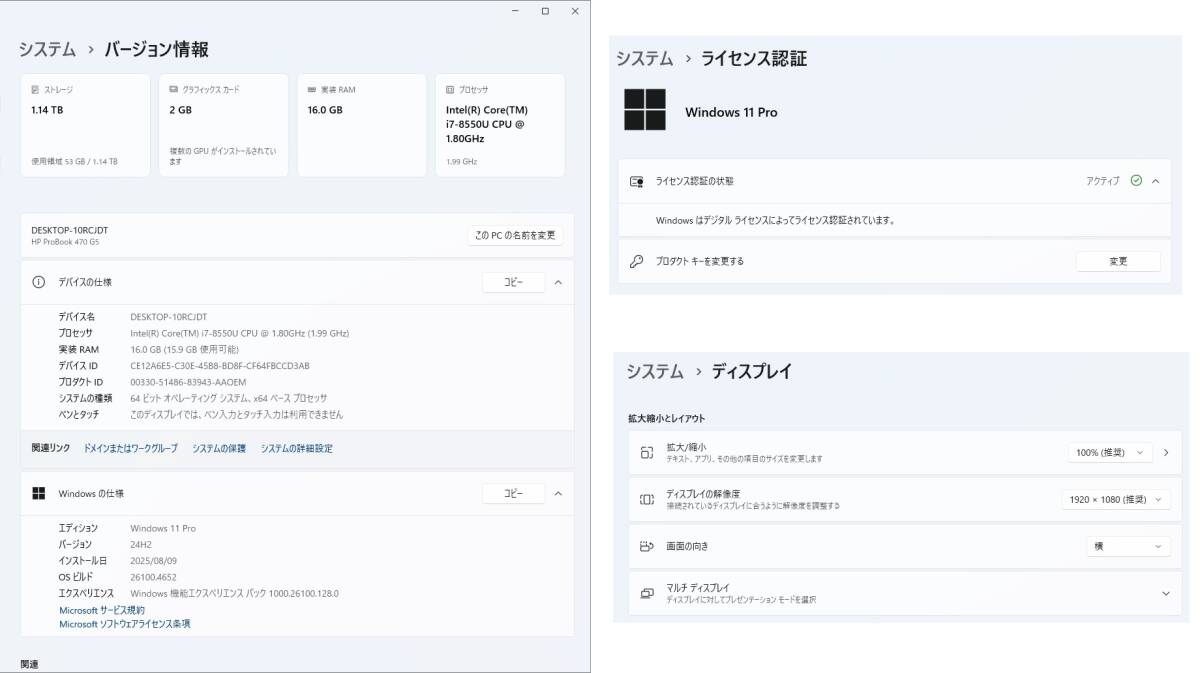The height and width of the screenshot is (673, 1200).
Task: Click the green active checkmark icon
Action: pyautogui.click(x=1136, y=181)
